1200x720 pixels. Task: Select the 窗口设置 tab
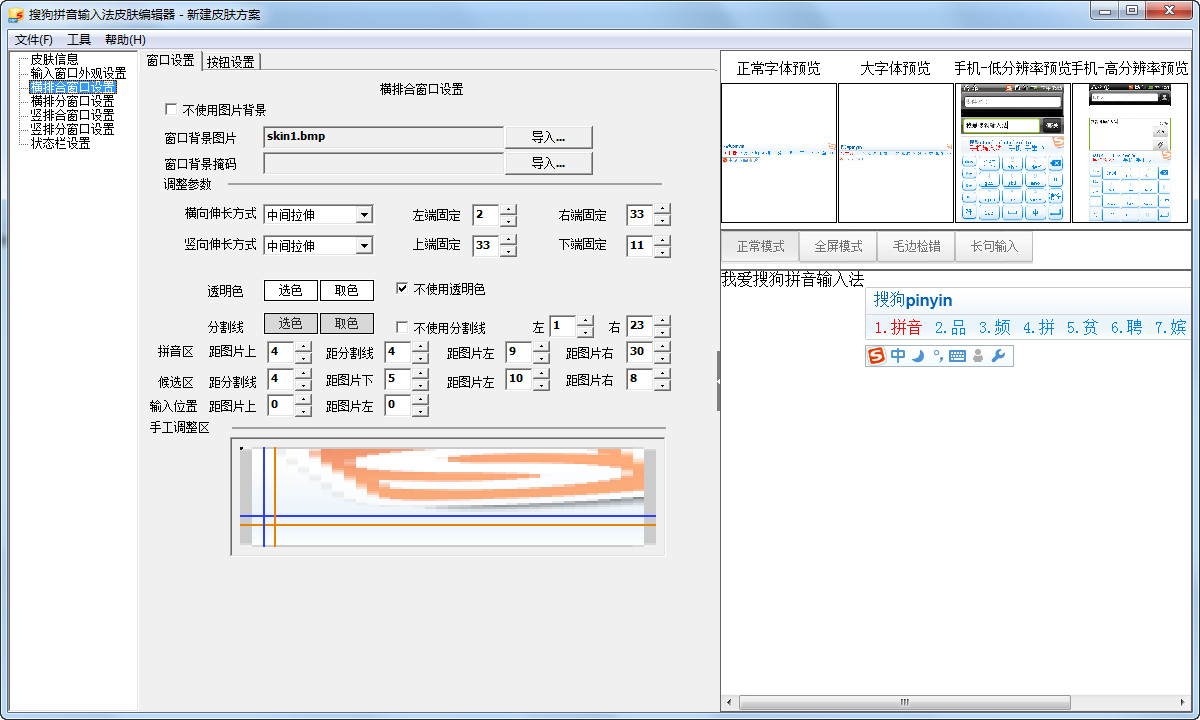point(171,60)
